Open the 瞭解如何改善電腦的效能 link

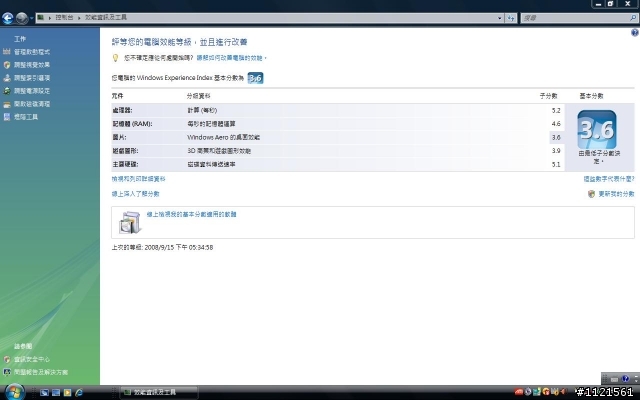coord(231,58)
